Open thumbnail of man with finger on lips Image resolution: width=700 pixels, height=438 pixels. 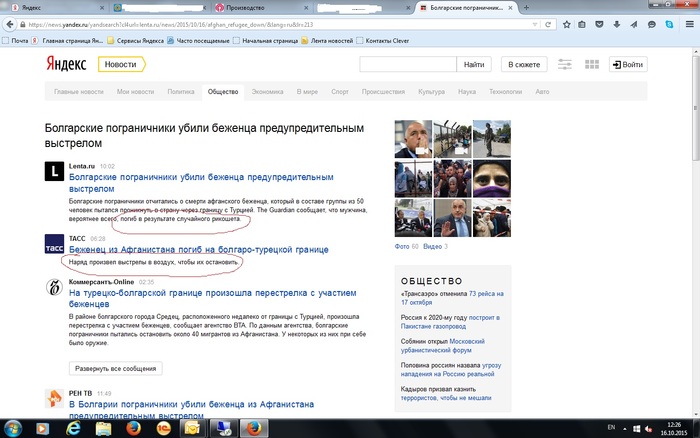coord(413,139)
